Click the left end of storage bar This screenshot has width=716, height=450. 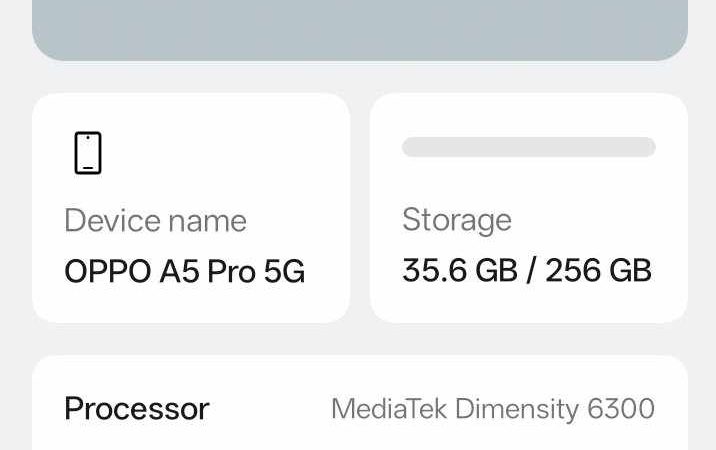click(x=412, y=147)
